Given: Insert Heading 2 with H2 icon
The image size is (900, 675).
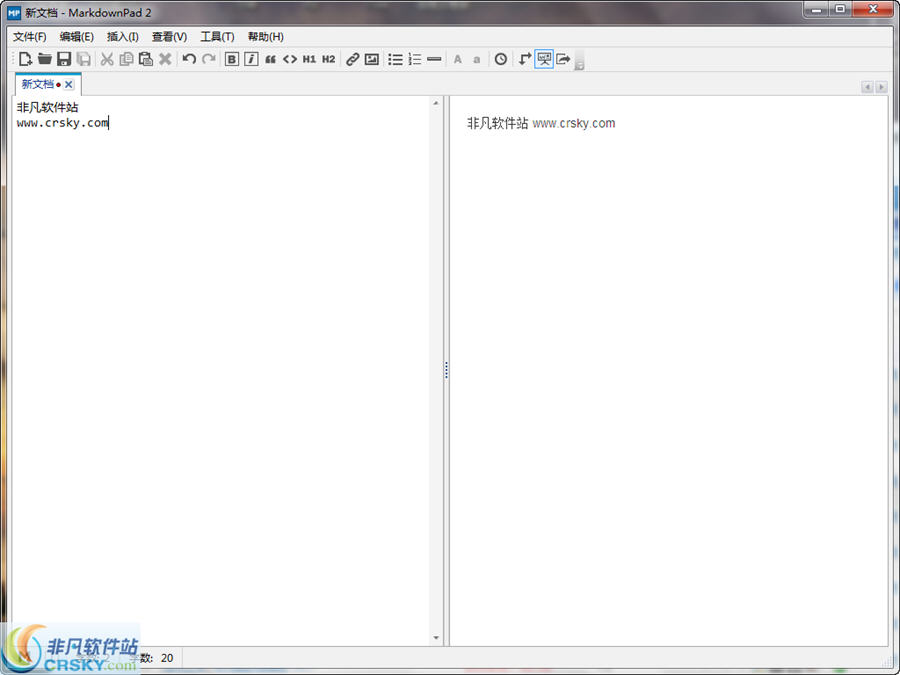Looking at the screenshot, I should tap(328, 59).
